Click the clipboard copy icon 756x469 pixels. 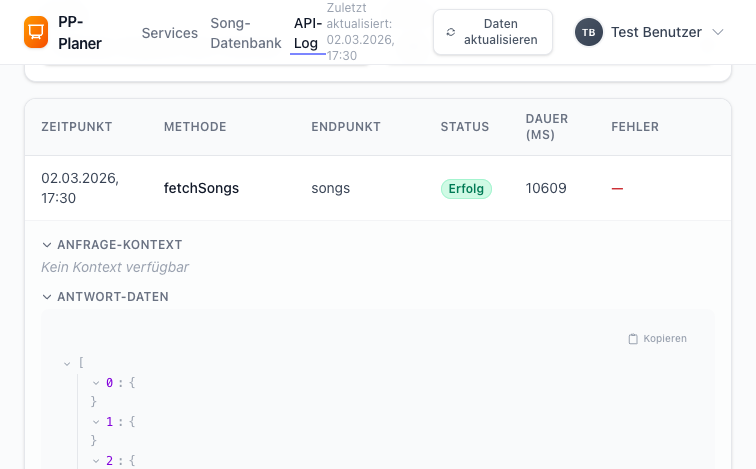pos(633,339)
